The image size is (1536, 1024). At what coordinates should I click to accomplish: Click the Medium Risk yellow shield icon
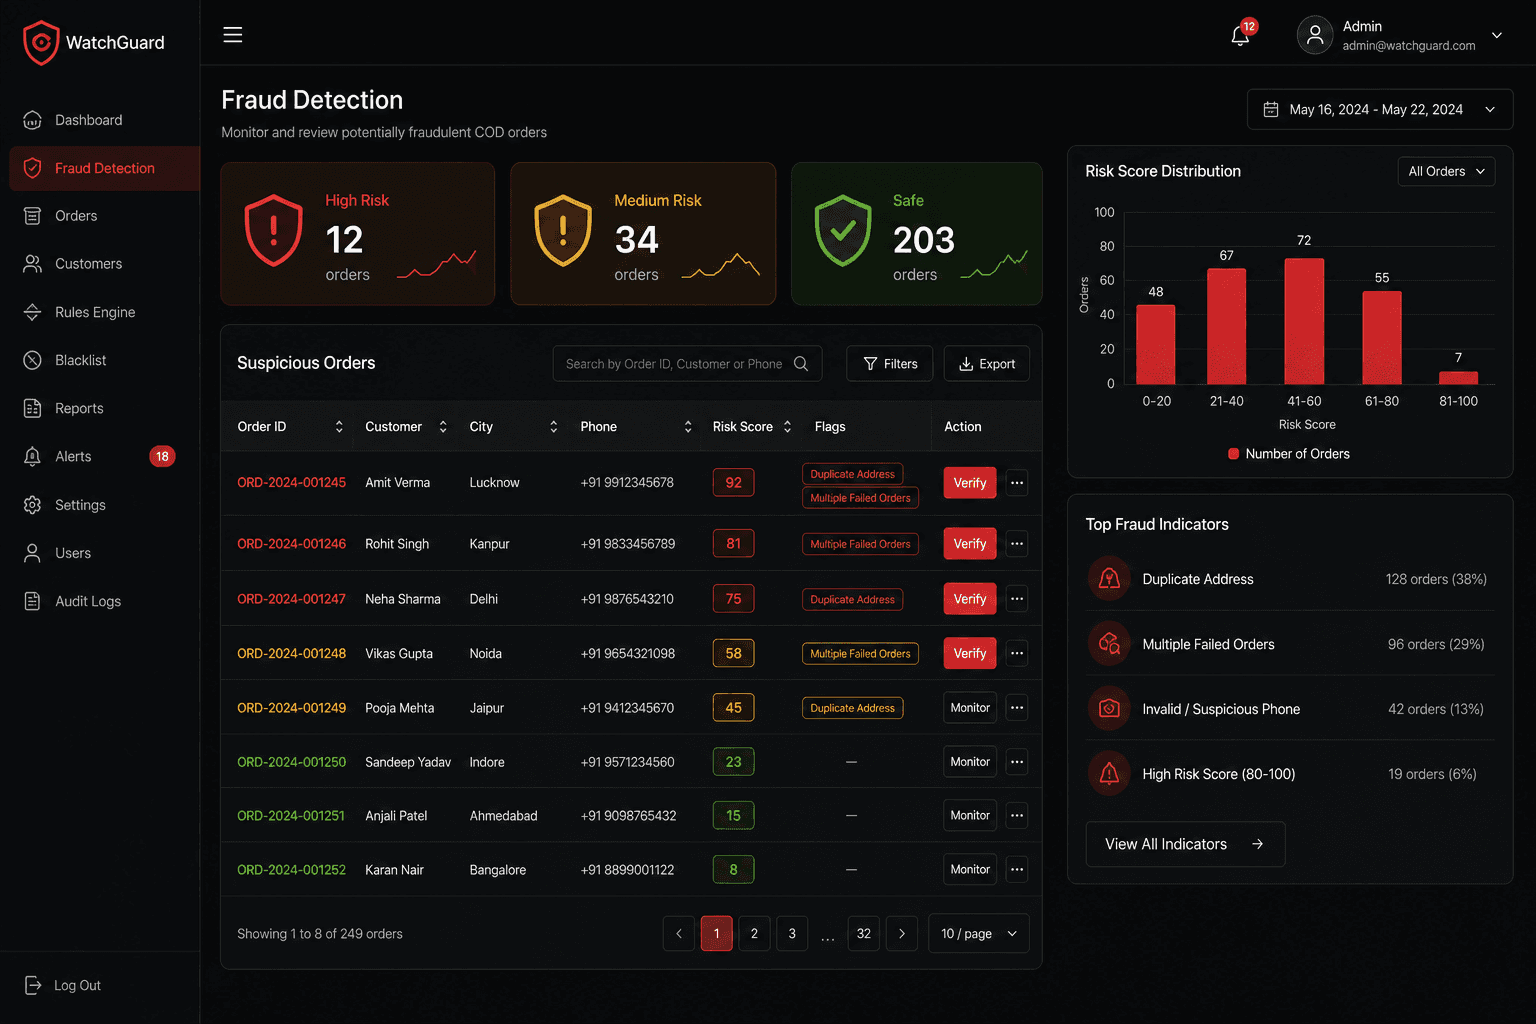(x=563, y=230)
